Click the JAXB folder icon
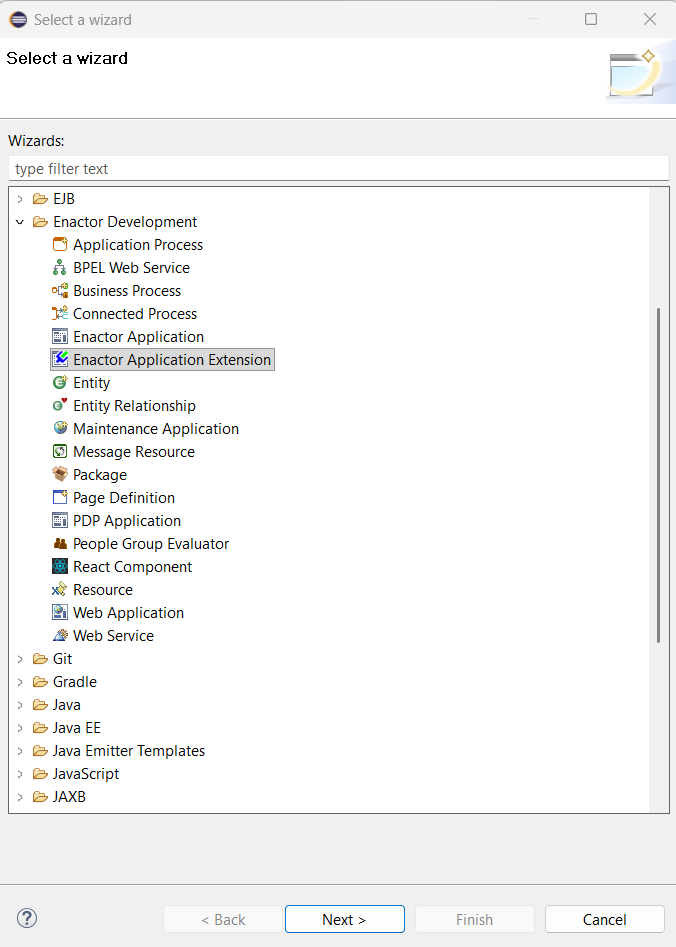 pyautogui.click(x=40, y=797)
